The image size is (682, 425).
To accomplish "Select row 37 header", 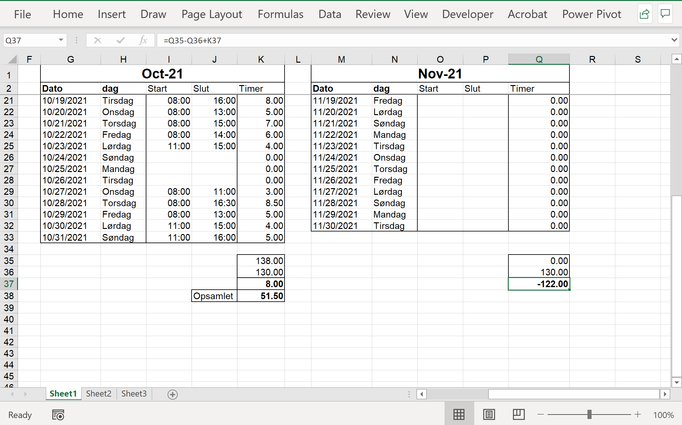I will [9, 284].
